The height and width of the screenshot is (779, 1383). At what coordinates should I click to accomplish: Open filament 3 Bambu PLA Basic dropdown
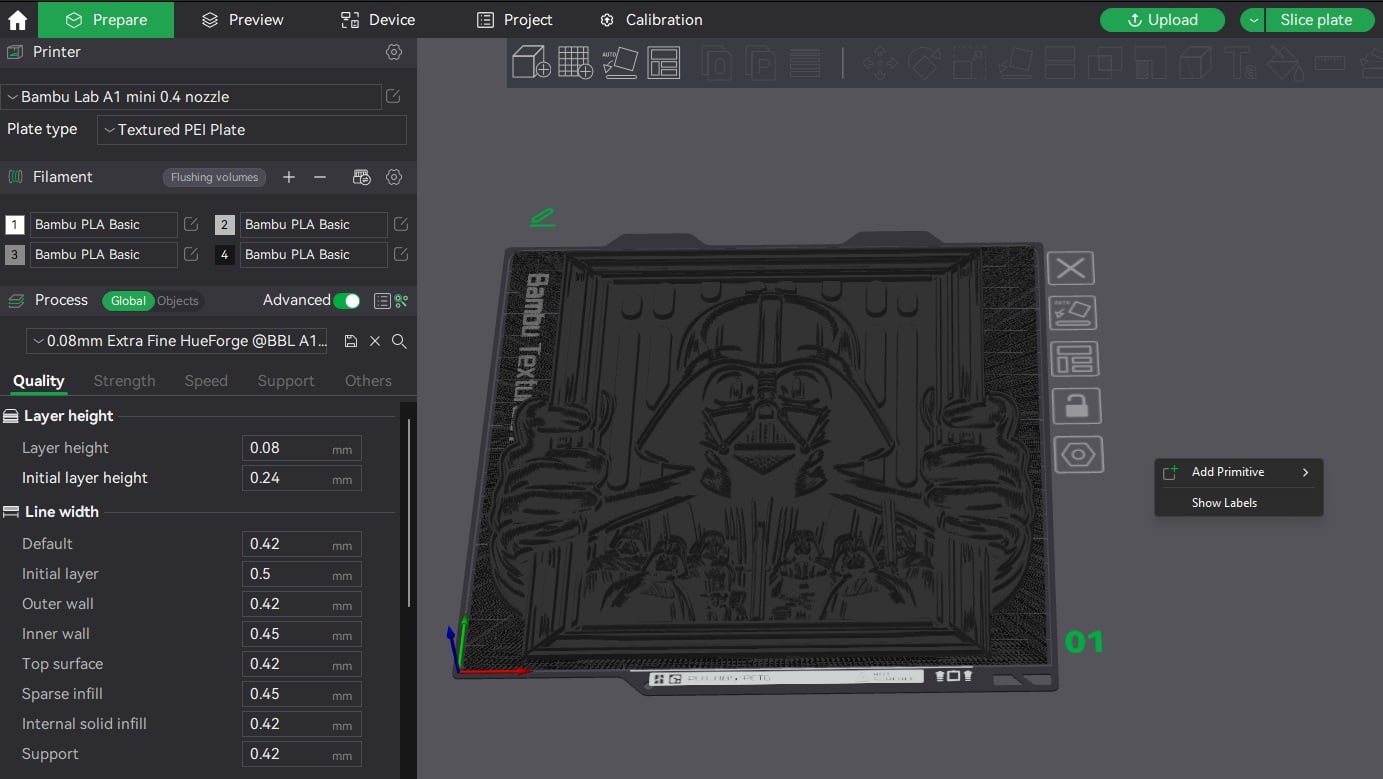(103, 254)
